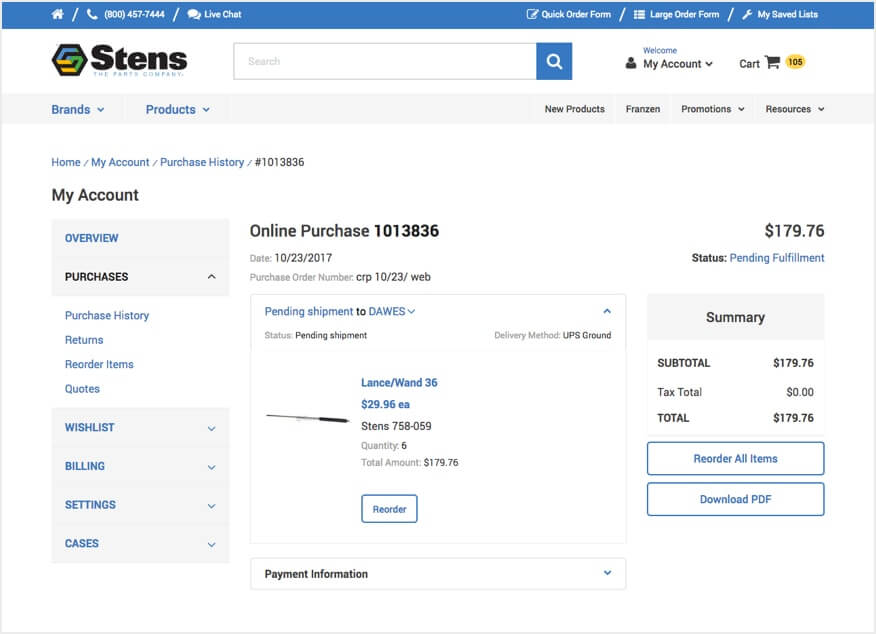This screenshot has height=634, width=876.
Task: Collapse the Purchases sidebar section
Action: pyautogui.click(x=211, y=277)
